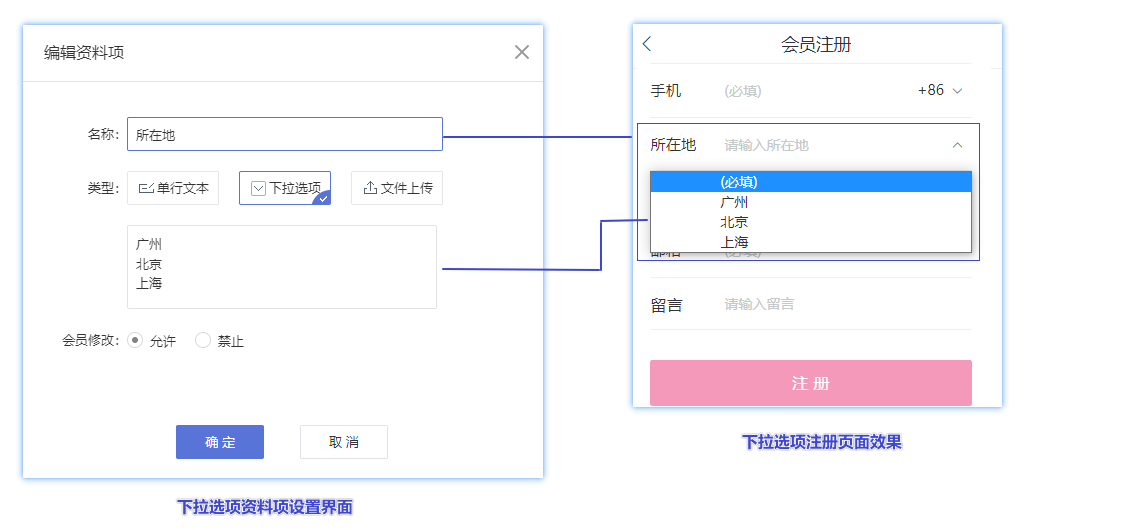Viewport: 1123px width, 530px height.
Task: Confirm with the 确定 button
Action: click(x=220, y=442)
